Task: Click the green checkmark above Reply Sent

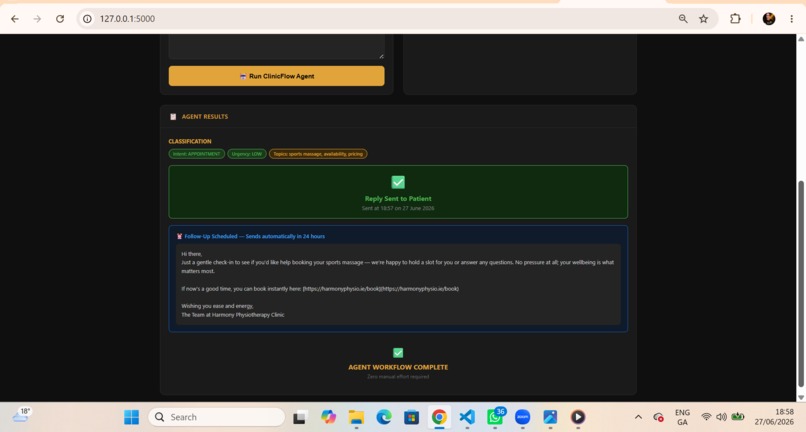Action: 398,182
